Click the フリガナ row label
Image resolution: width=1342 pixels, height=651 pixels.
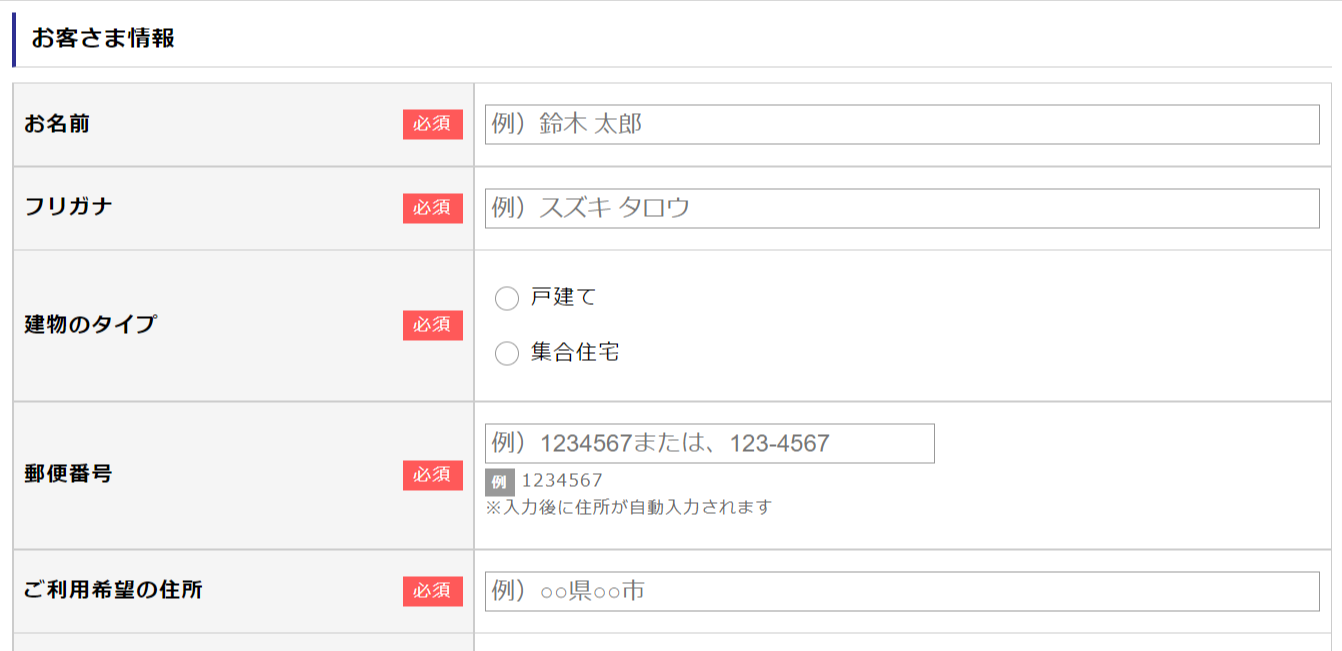[68, 208]
